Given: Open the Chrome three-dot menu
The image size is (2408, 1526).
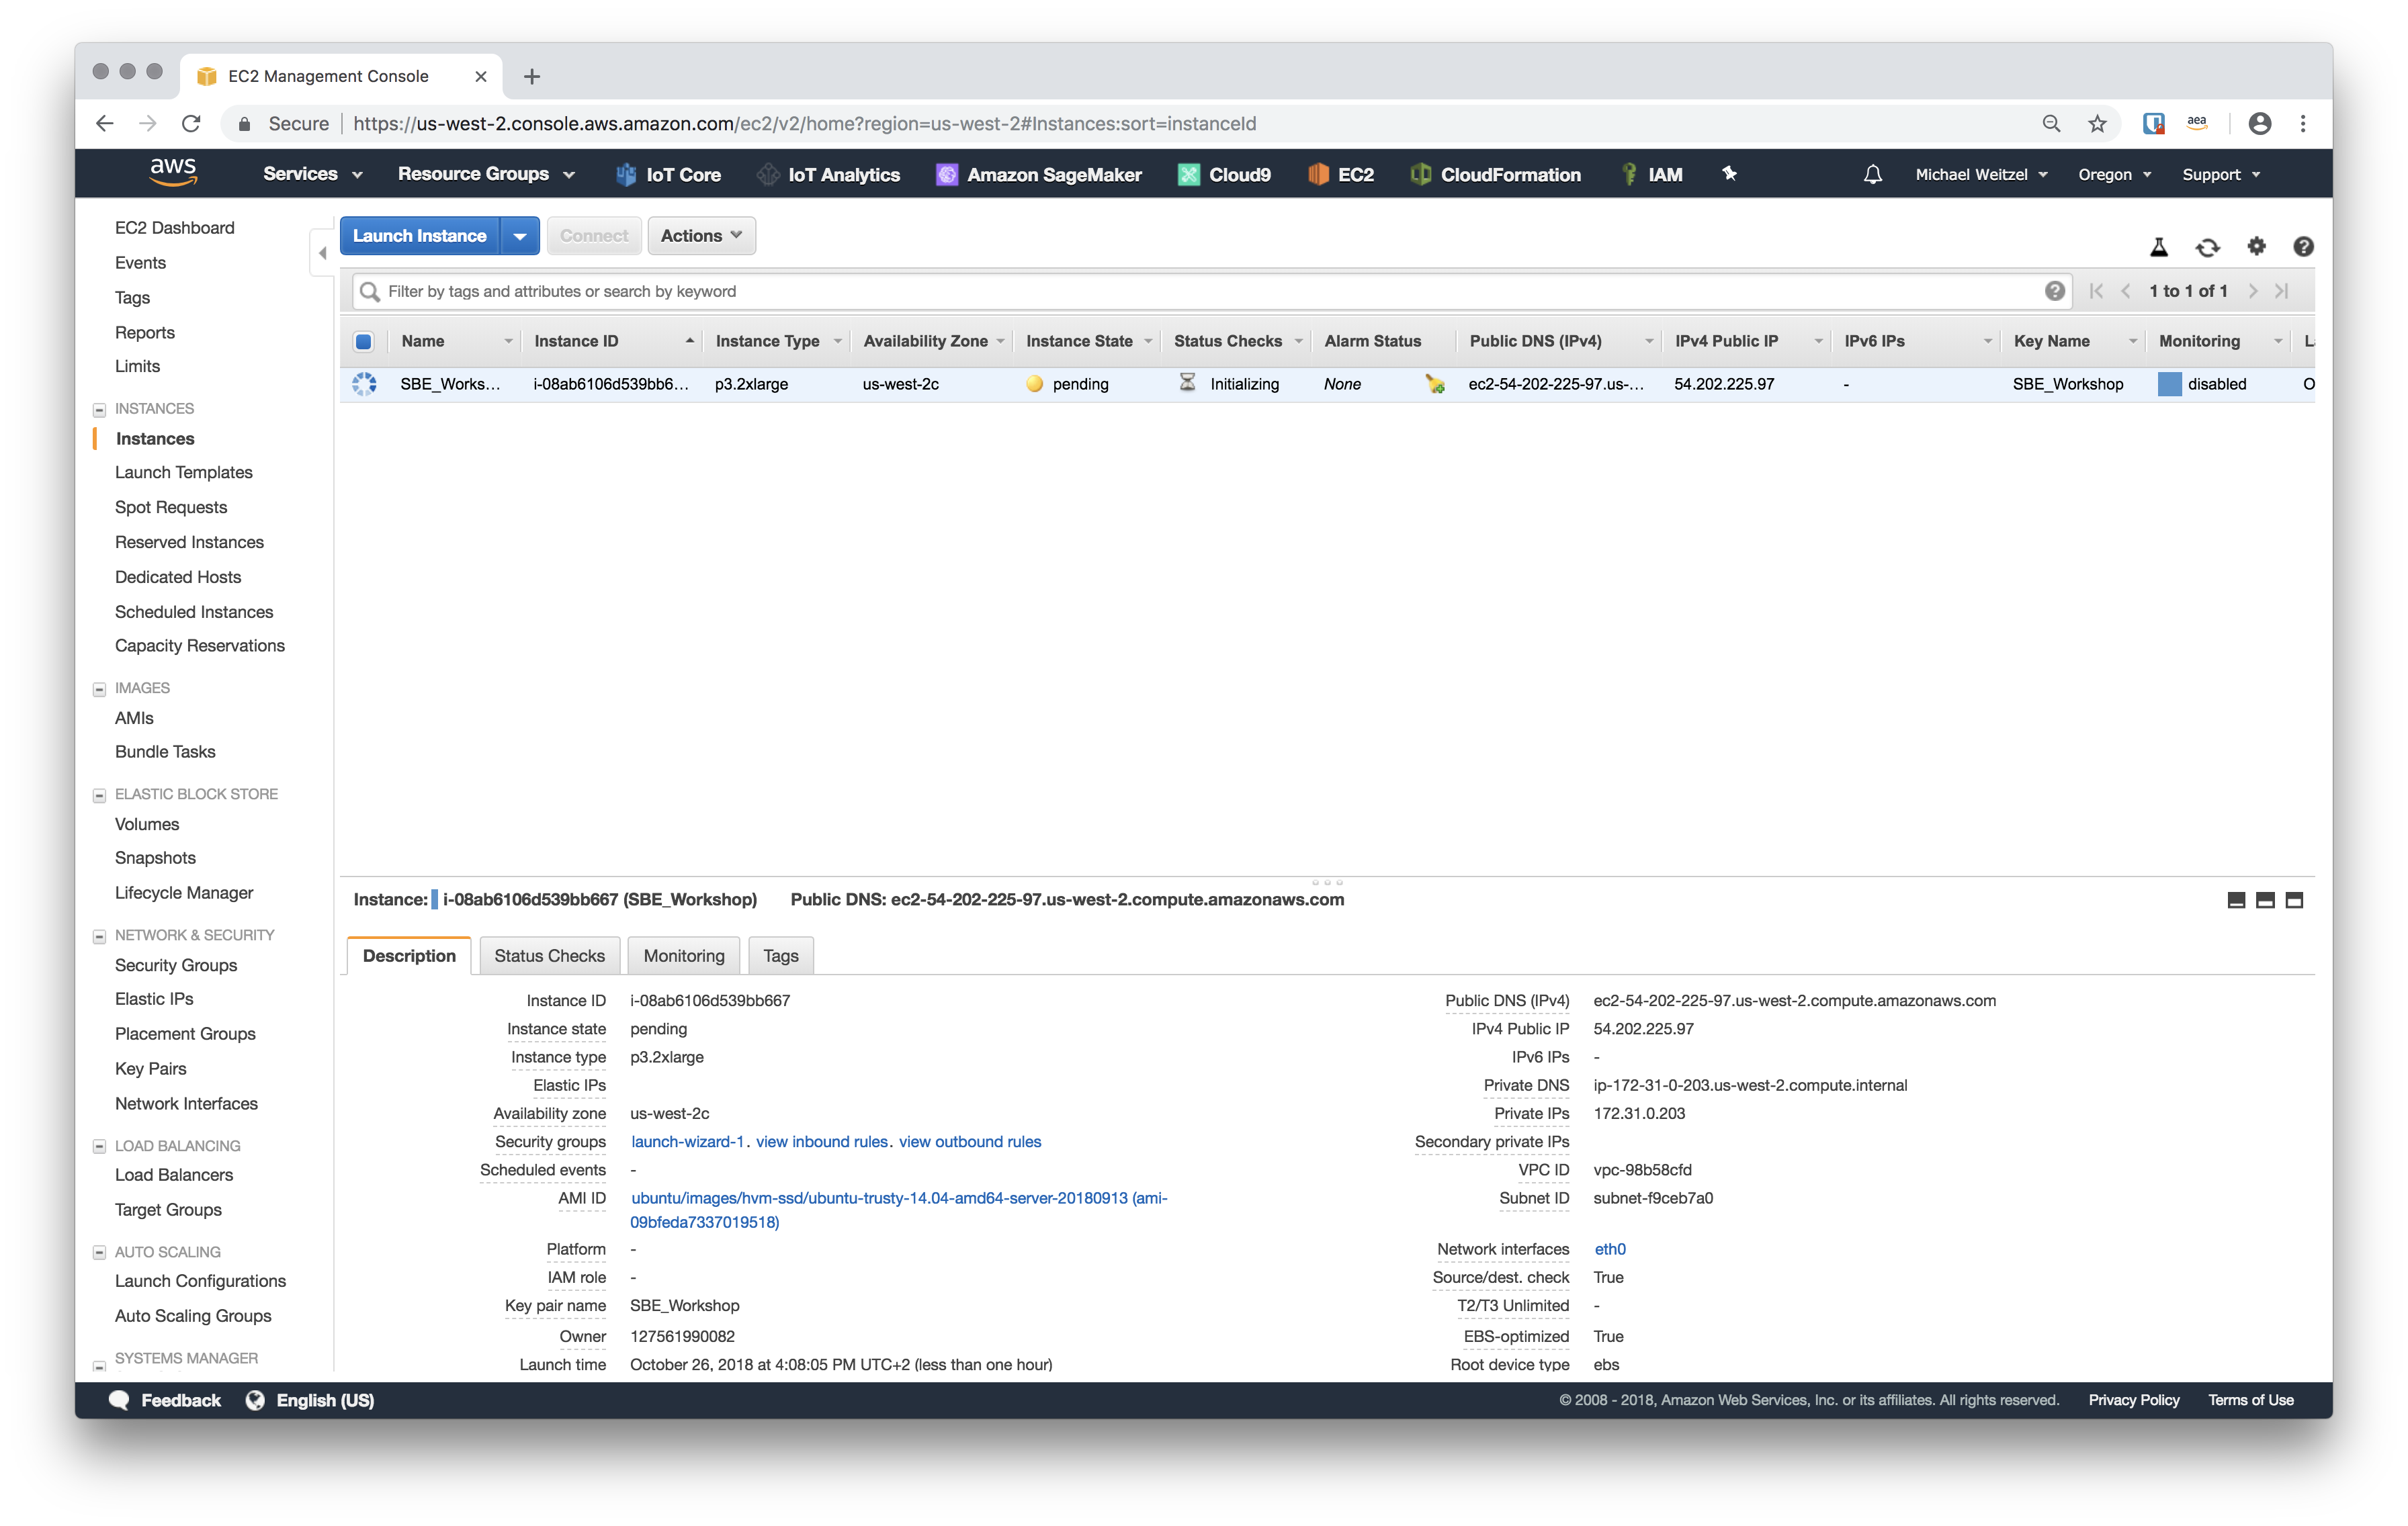Looking at the screenshot, I should pyautogui.click(x=2303, y=123).
